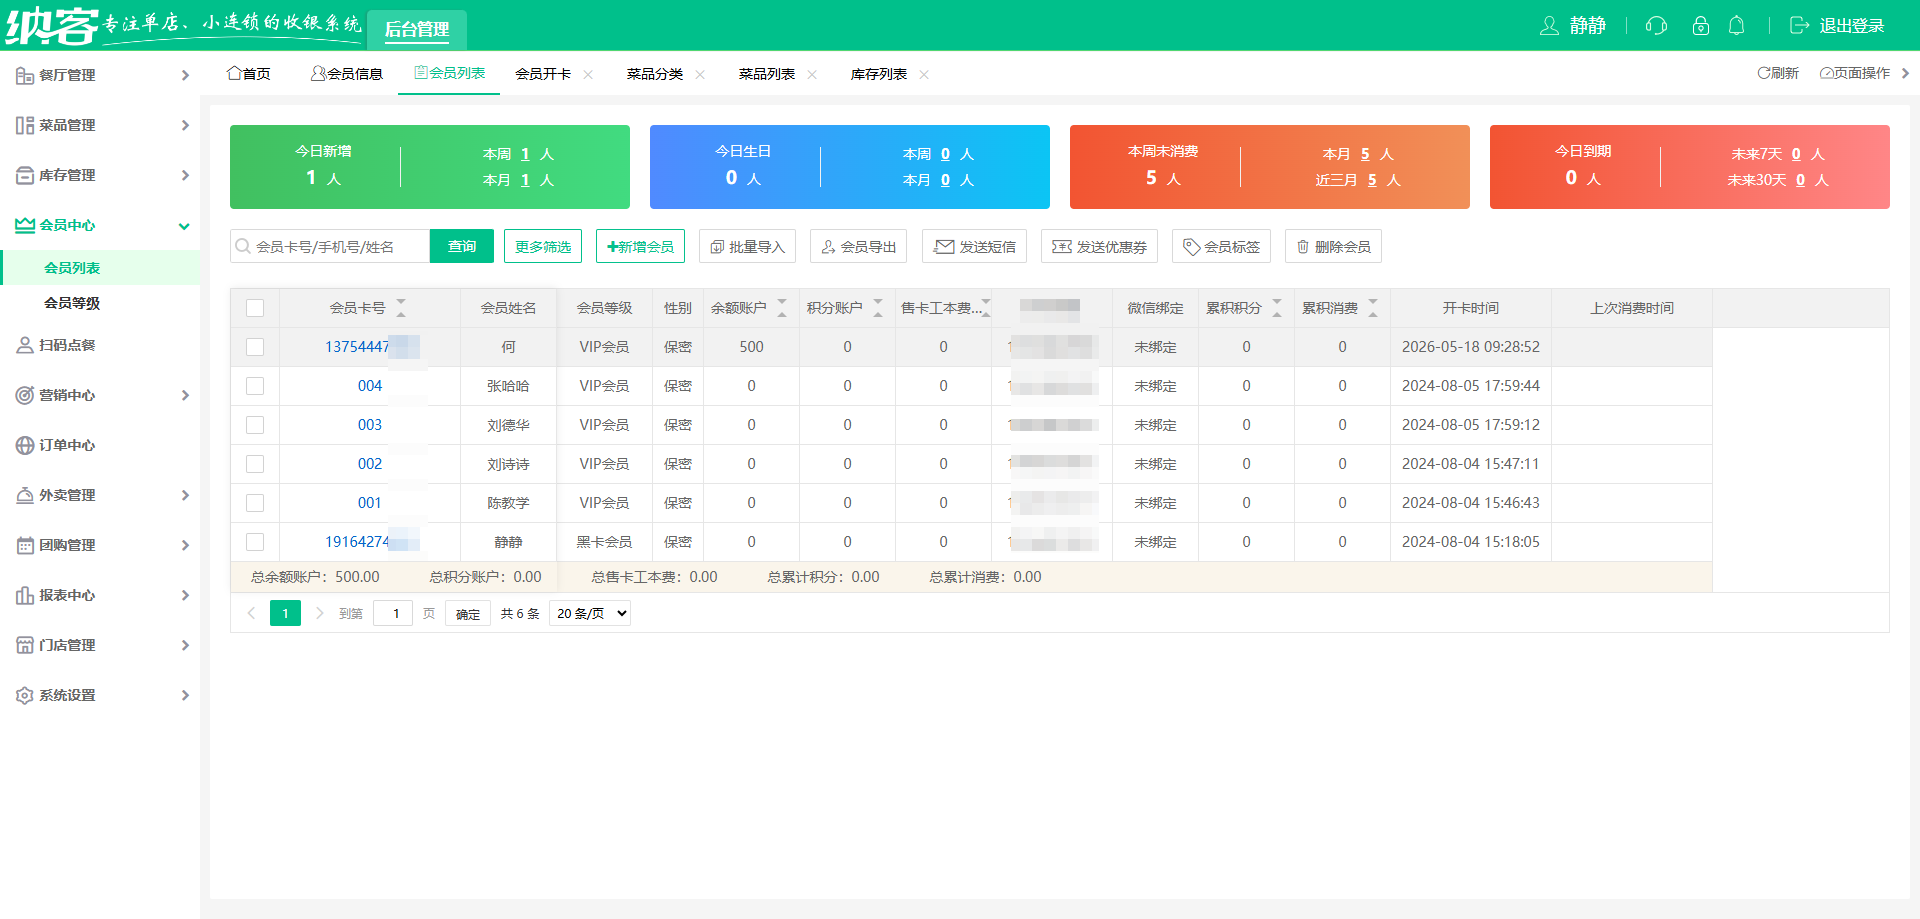Open 会员等级 in the sidebar
The width and height of the screenshot is (1920, 919).
click(72, 303)
